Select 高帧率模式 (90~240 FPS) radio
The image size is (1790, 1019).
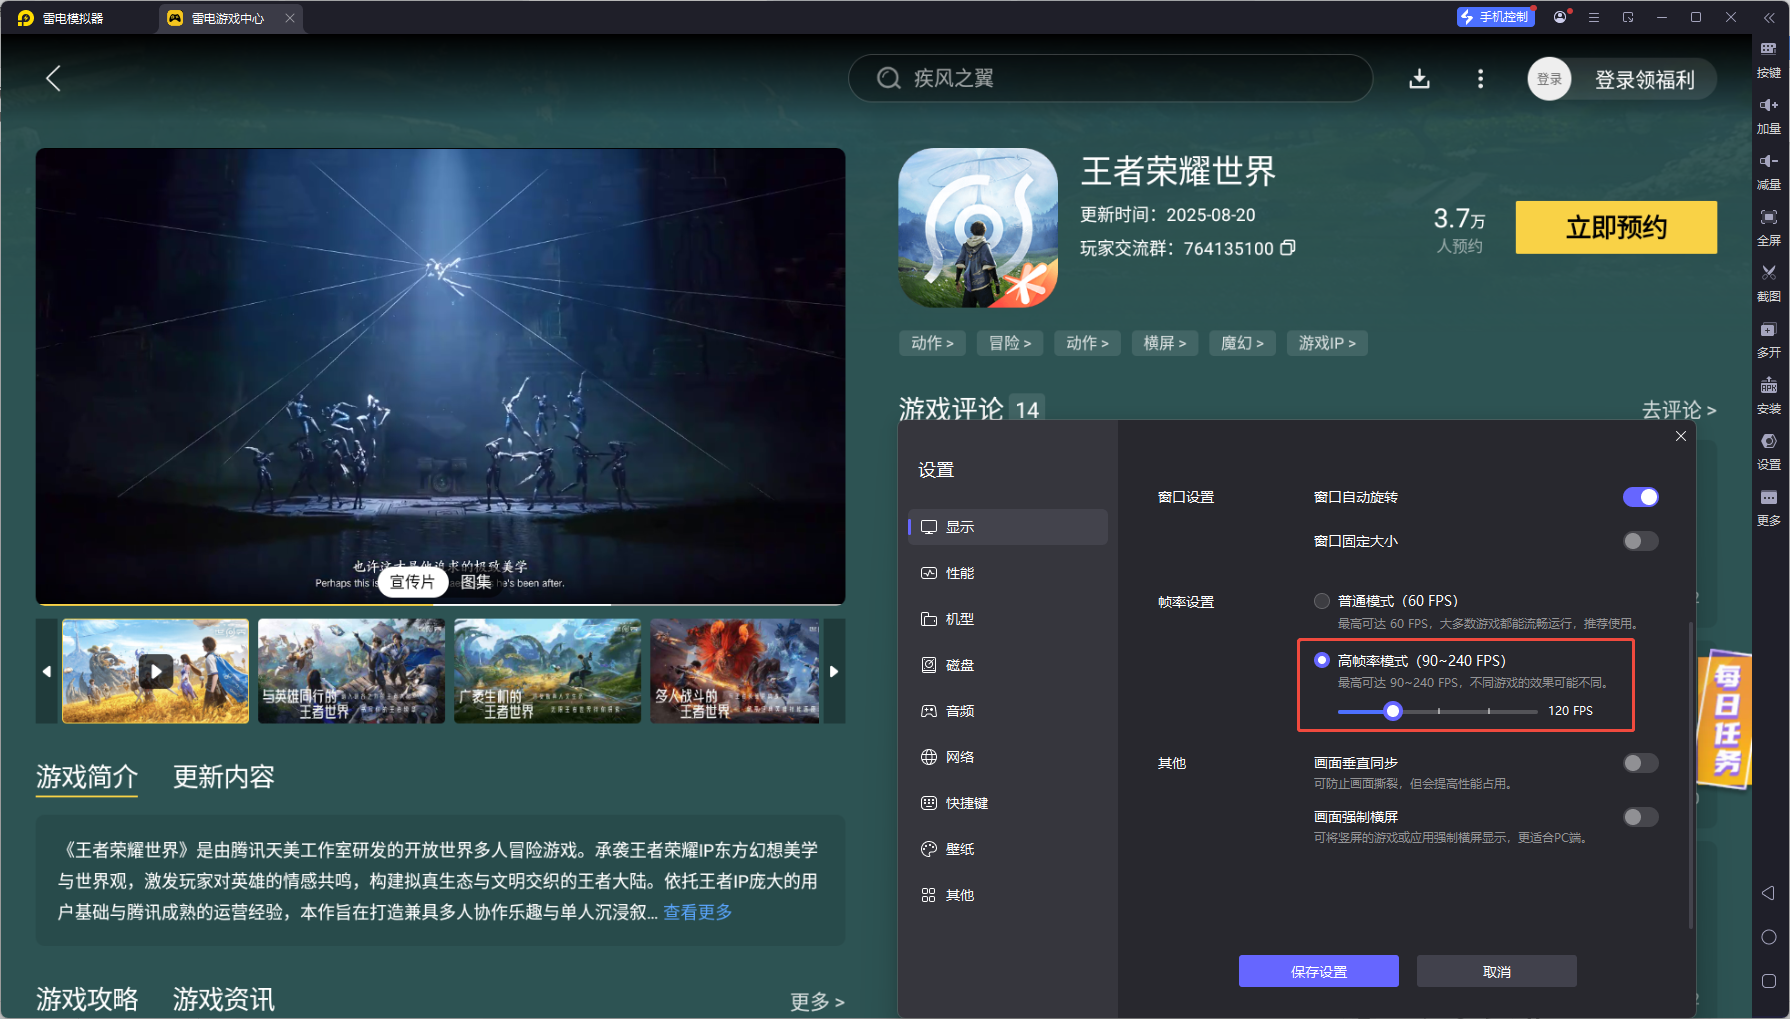[1322, 660]
